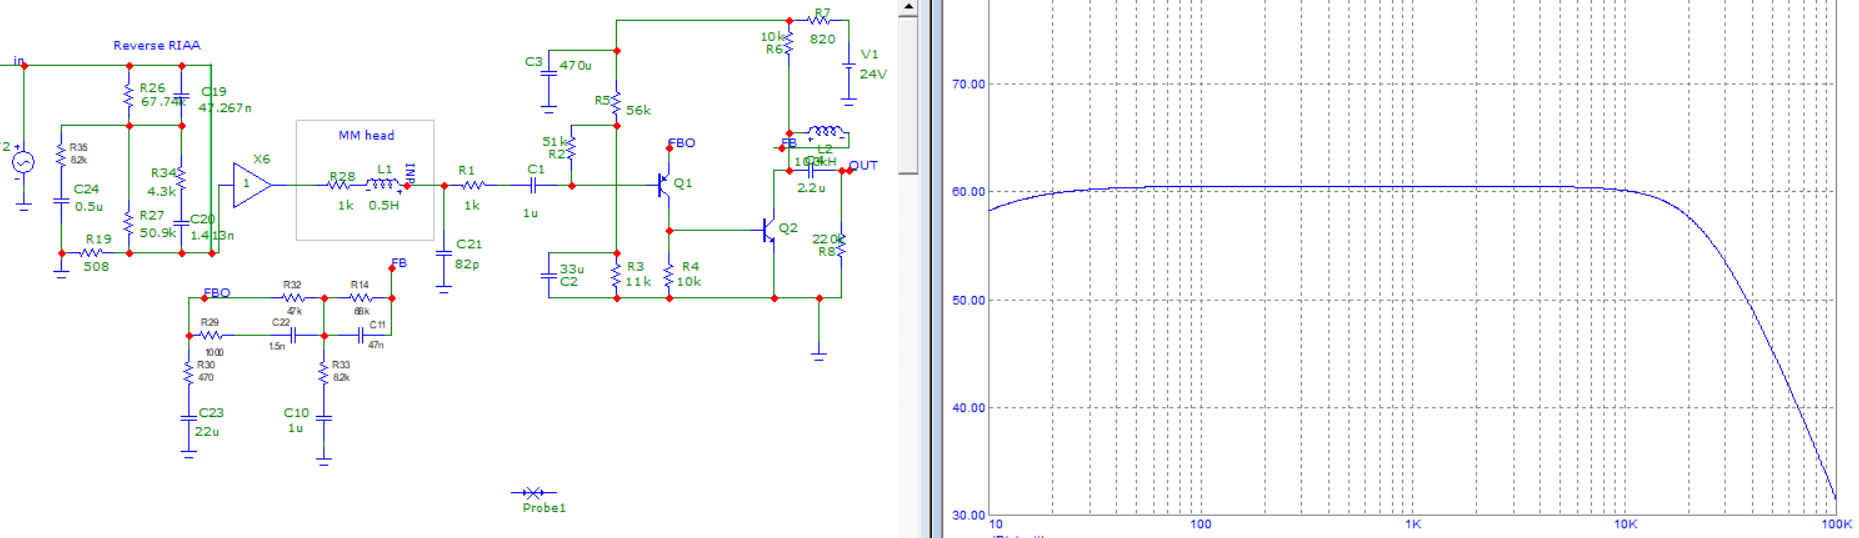Select resistor R8 near the OUT node
The height and width of the screenshot is (538, 1859).
841,244
